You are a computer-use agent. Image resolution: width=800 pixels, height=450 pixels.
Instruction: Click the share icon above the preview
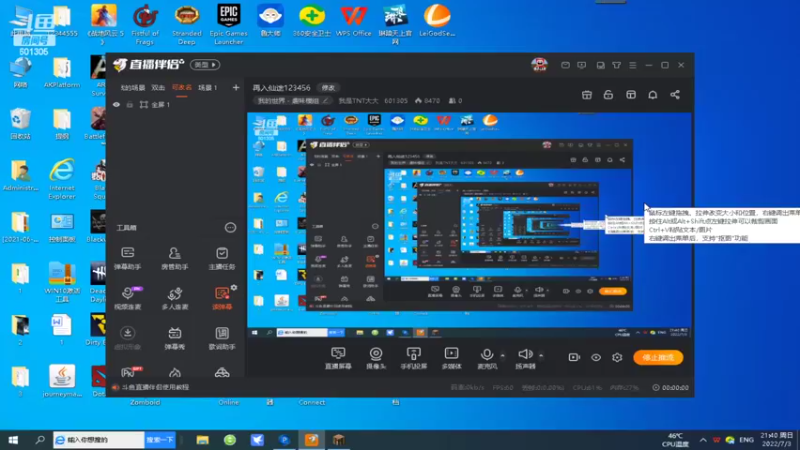tap(675, 95)
